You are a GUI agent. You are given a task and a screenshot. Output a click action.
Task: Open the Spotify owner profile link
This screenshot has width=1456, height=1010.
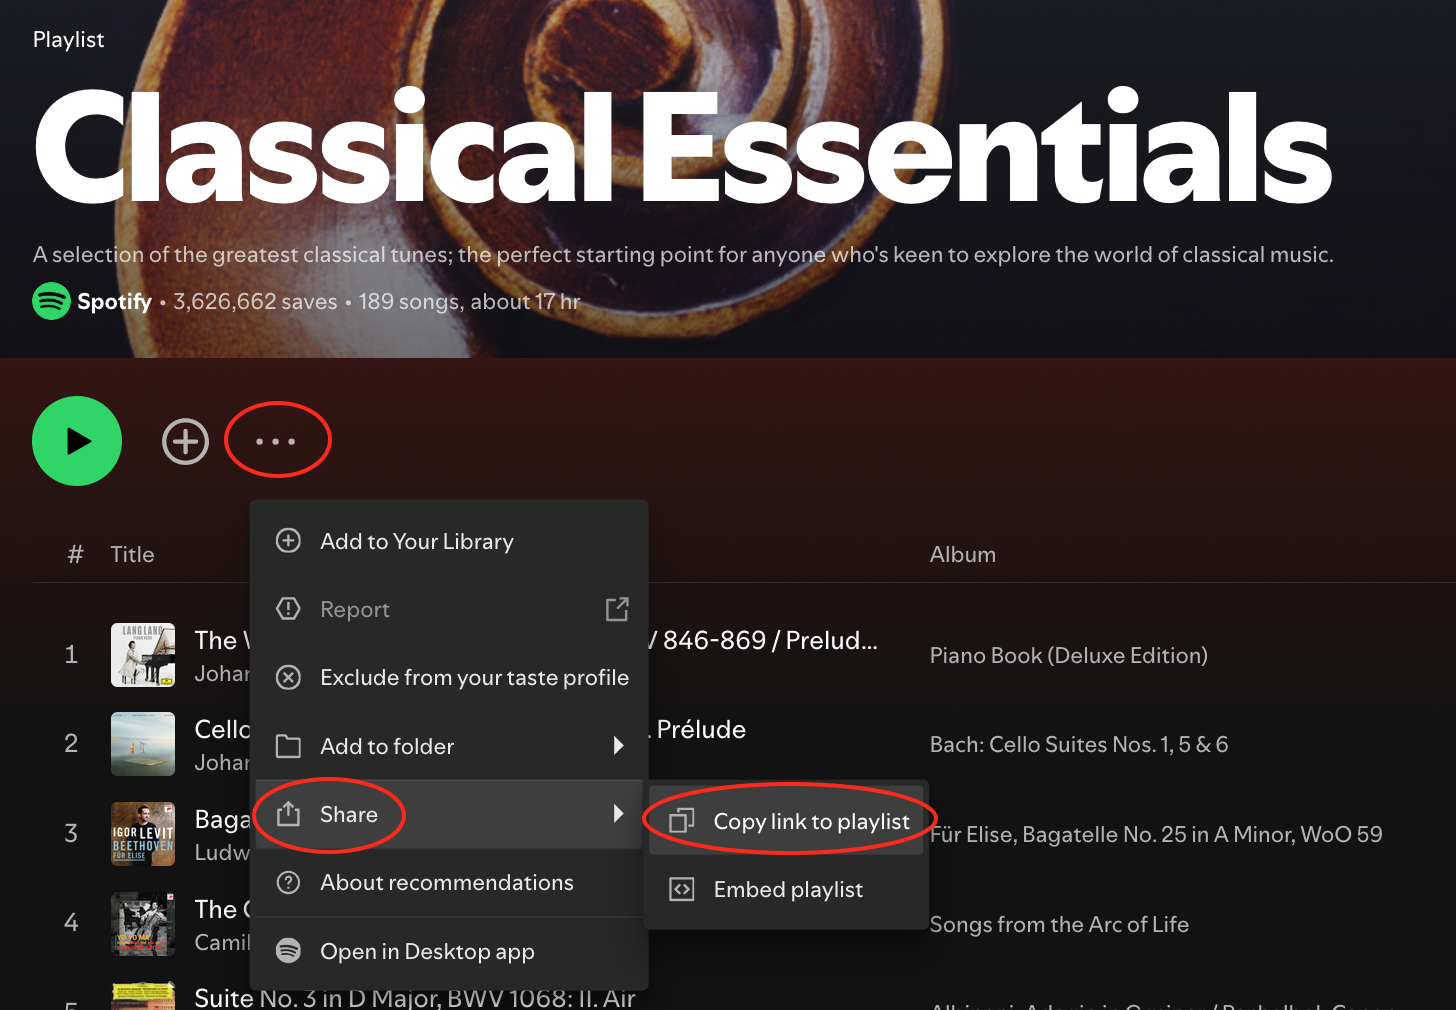[x=114, y=302]
